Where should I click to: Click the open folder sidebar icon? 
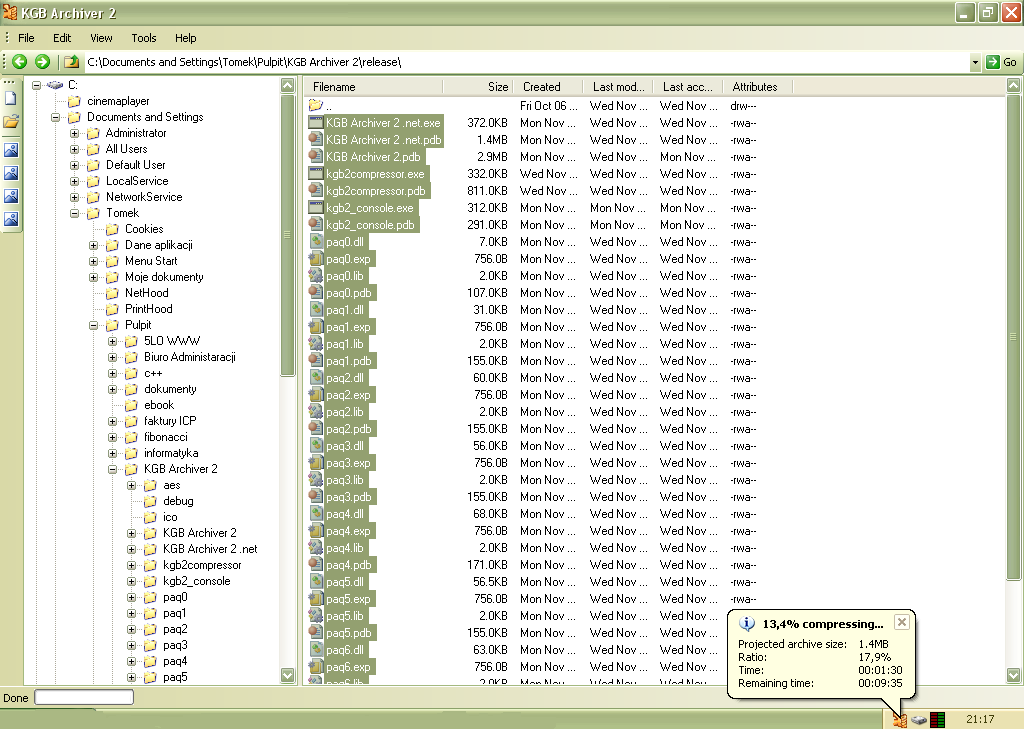coord(11,122)
